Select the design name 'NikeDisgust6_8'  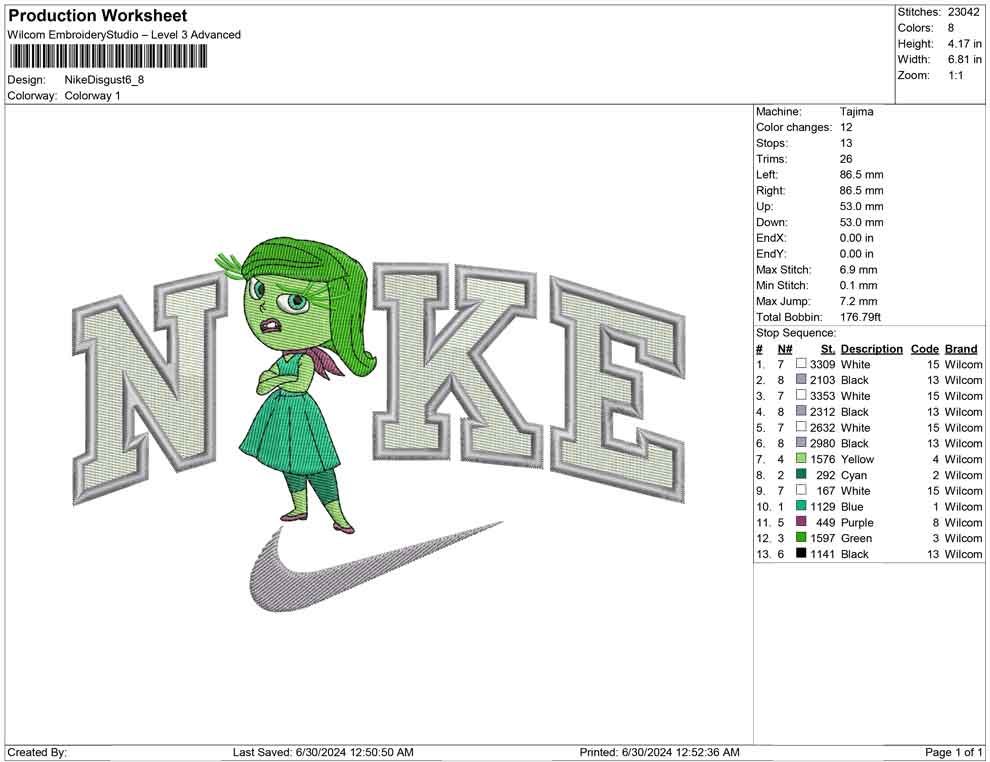[104, 80]
